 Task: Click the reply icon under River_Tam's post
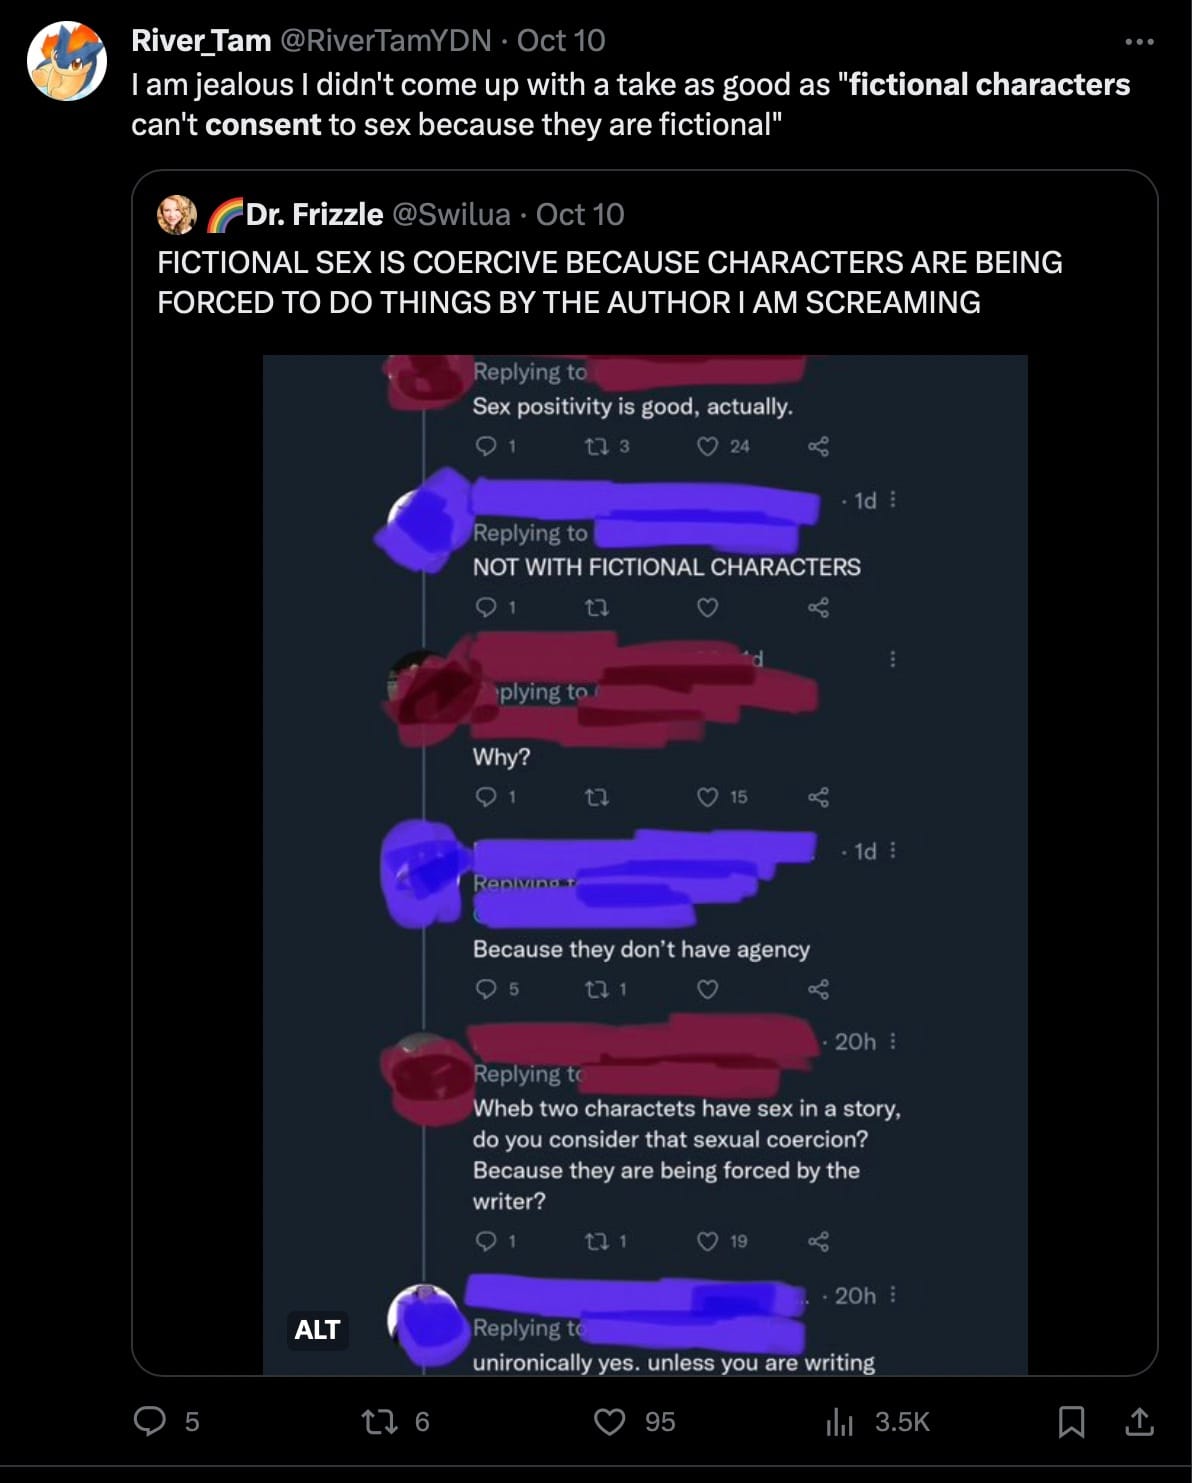click(x=150, y=1420)
